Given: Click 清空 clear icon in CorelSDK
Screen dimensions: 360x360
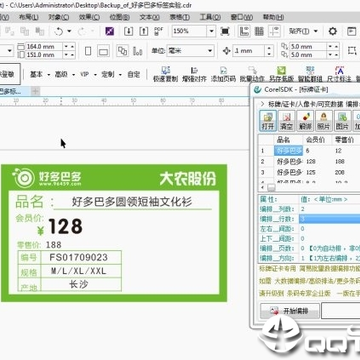Looking at the screenshot, I should pos(287,121).
